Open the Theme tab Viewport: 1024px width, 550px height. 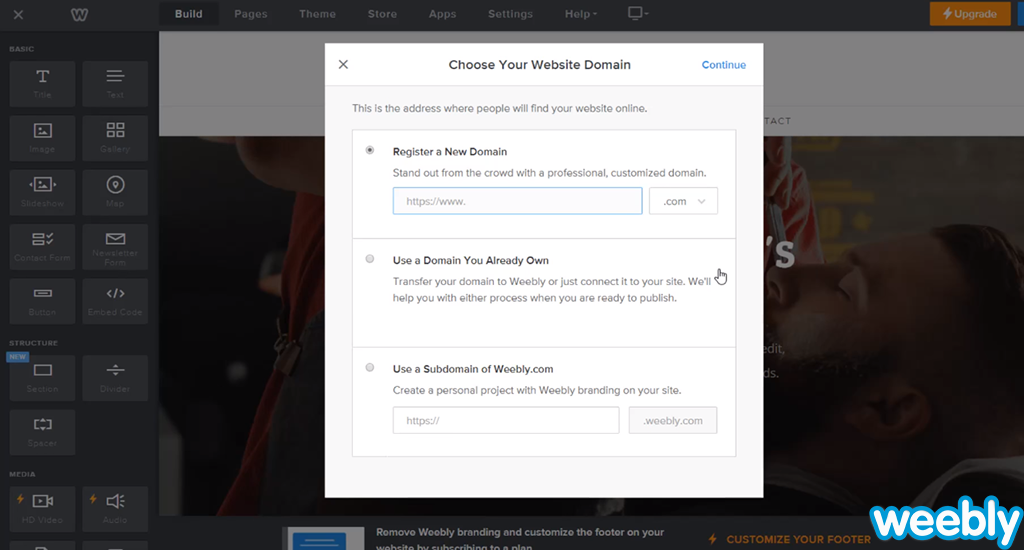point(317,14)
